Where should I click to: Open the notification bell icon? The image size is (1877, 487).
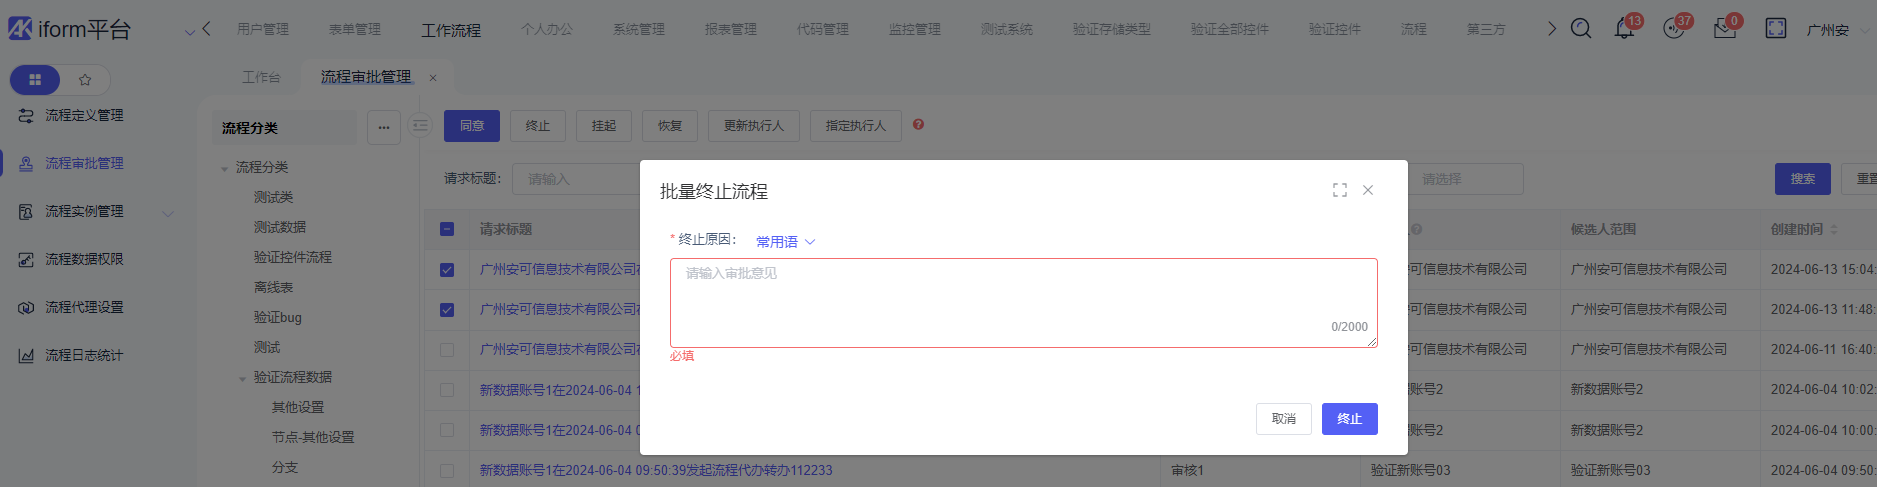(1624, 29)
